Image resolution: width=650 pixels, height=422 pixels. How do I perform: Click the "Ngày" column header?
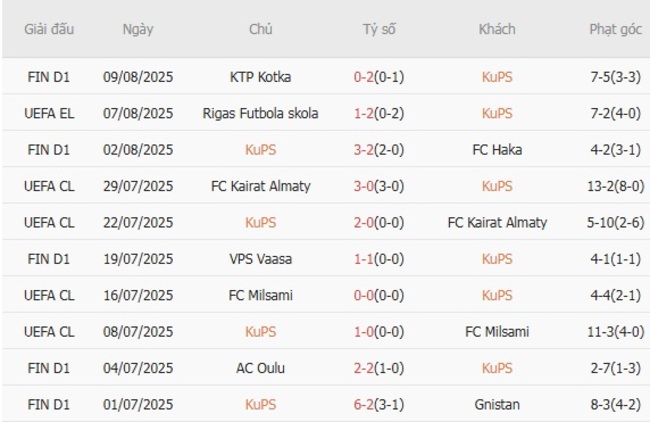tap(138, 29)
